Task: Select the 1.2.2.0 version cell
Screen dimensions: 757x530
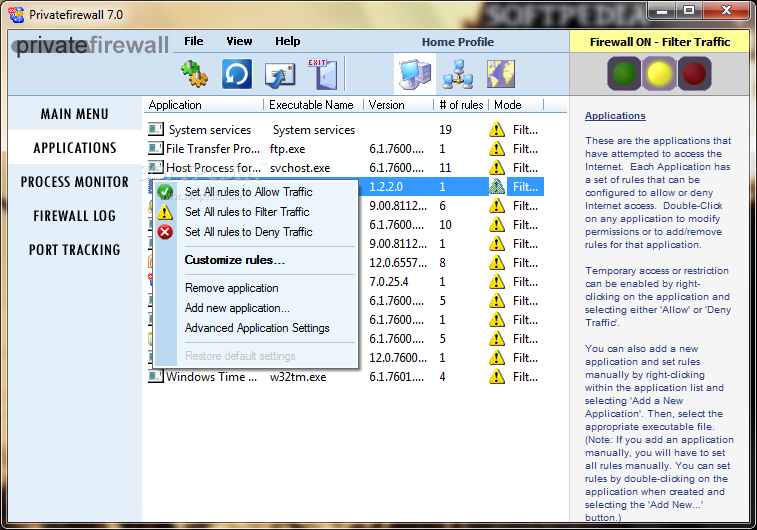Action: pyautogui.click(x=386, y=187)
